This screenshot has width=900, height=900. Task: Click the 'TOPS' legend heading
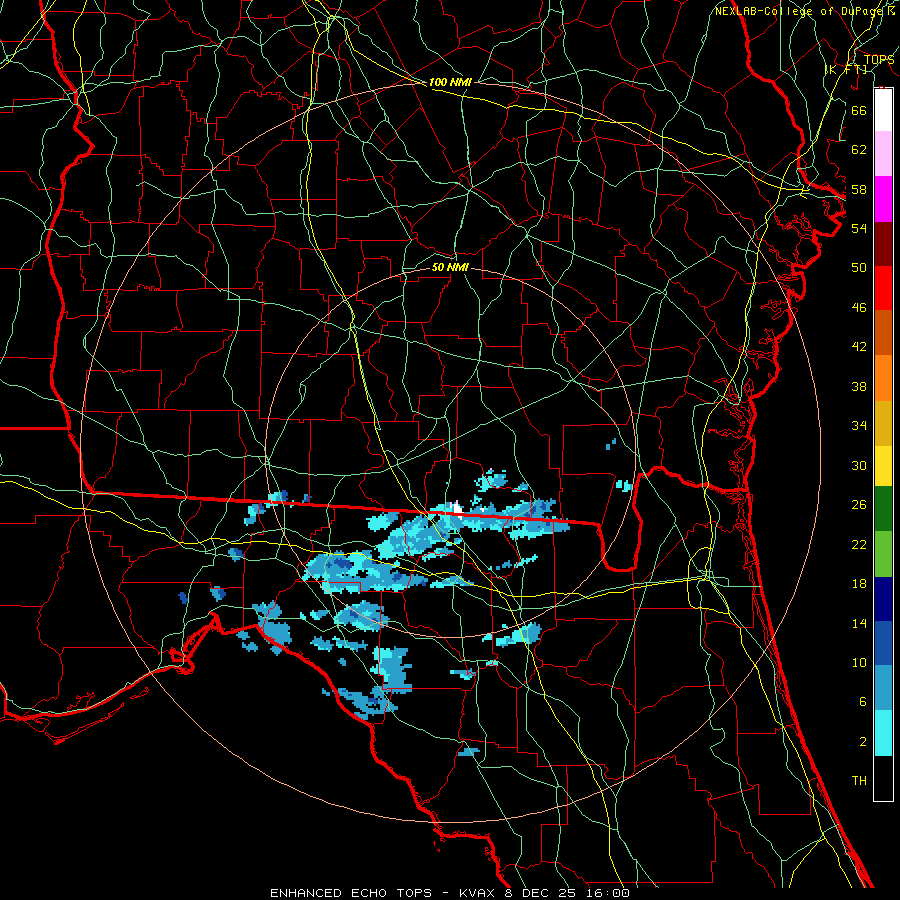click(x=879, y=60)
